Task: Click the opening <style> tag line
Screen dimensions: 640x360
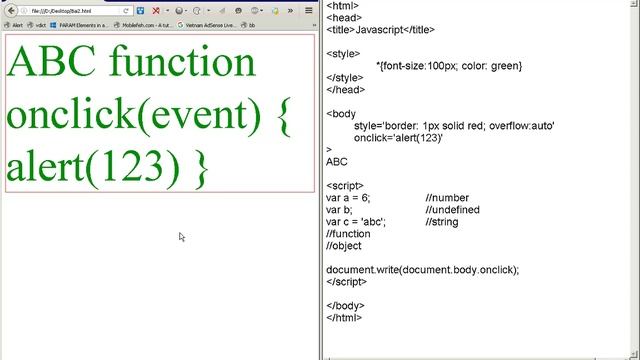Action: pyautogui.click(x=343, y=53)
